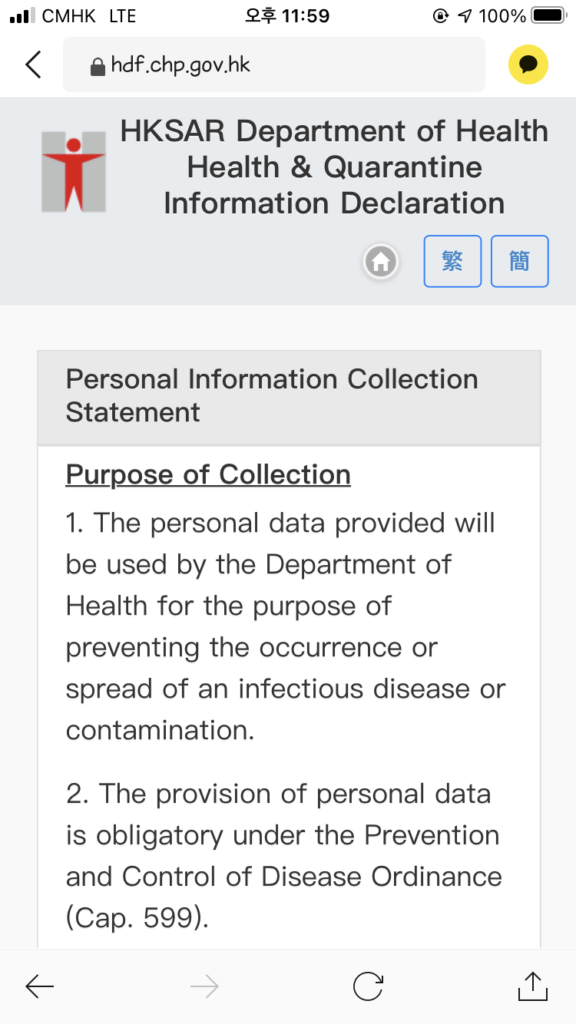This screenshot has width=576, height=1024.
Task: Tap the padlock icon in the address bar
Action: tap(97, 67)
